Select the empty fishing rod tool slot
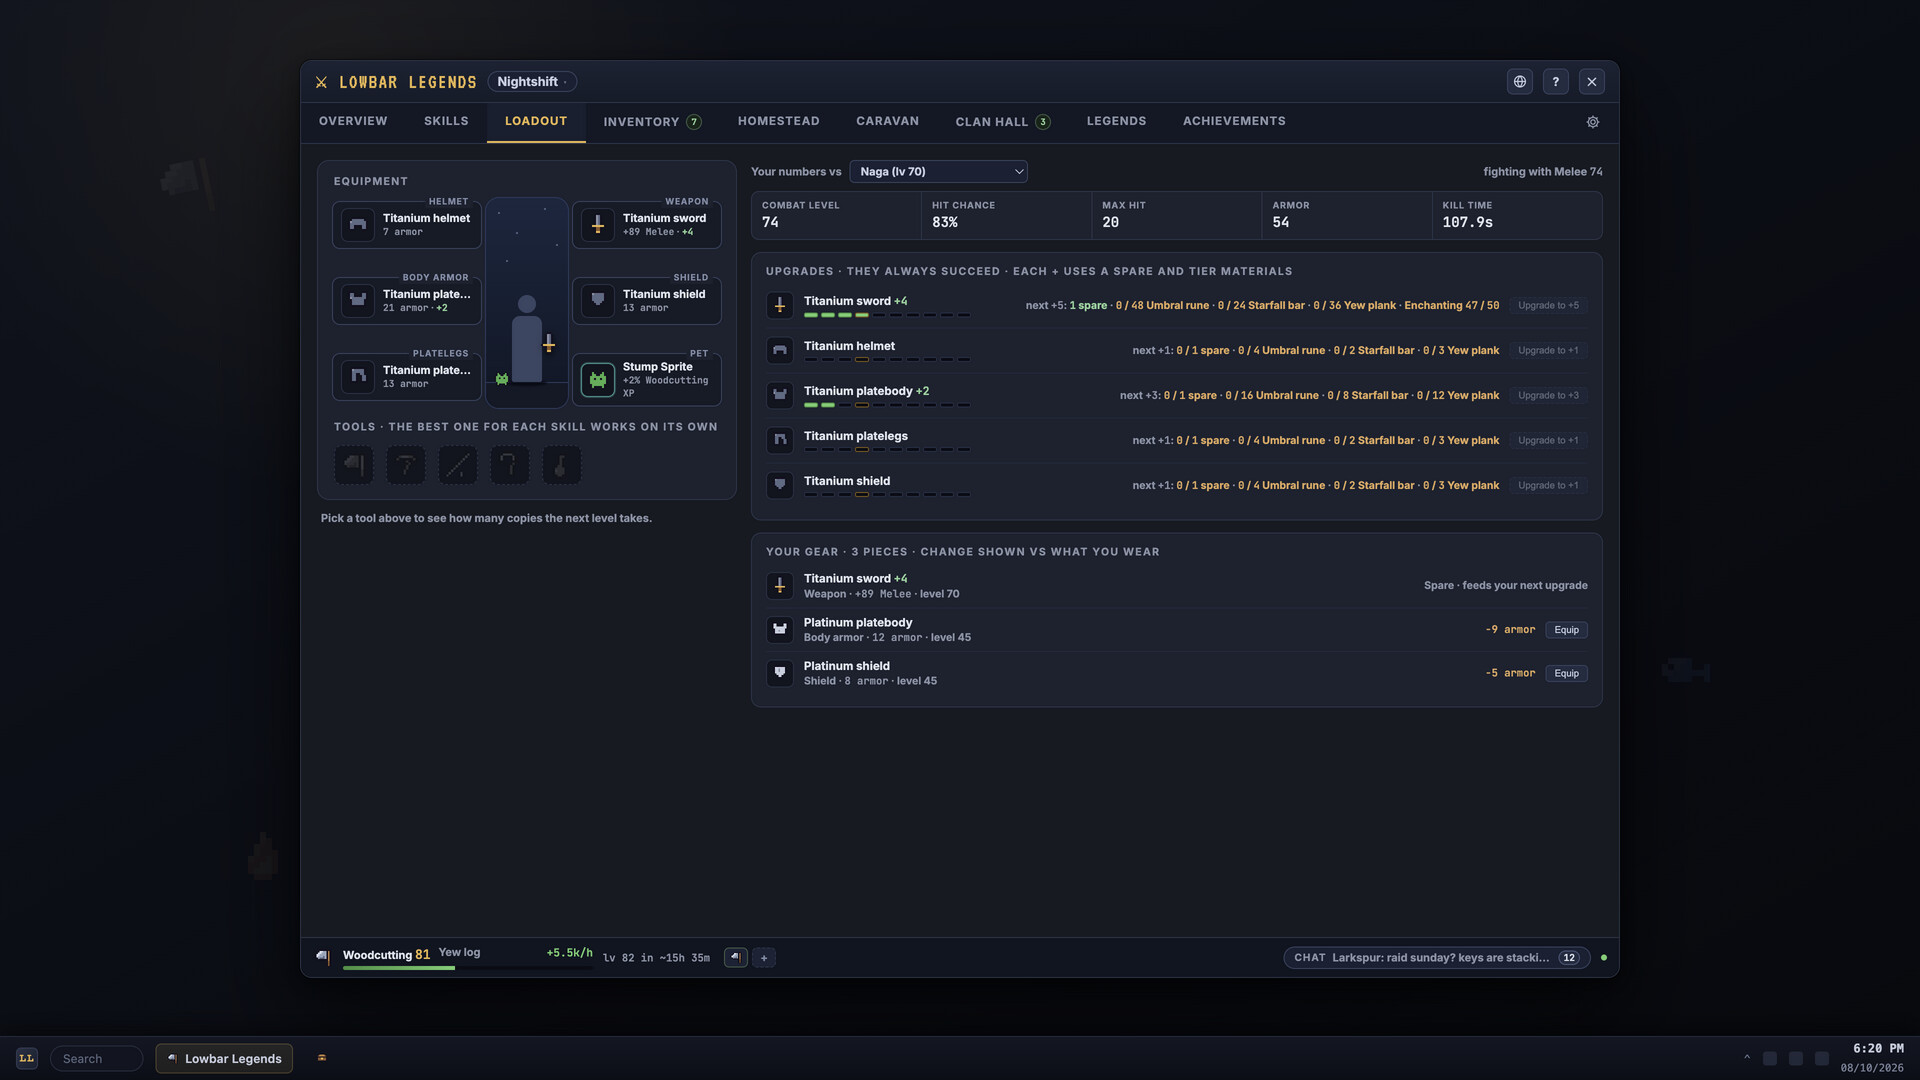The height and width of the screenshot is (1080, 1920). [457, 465]
